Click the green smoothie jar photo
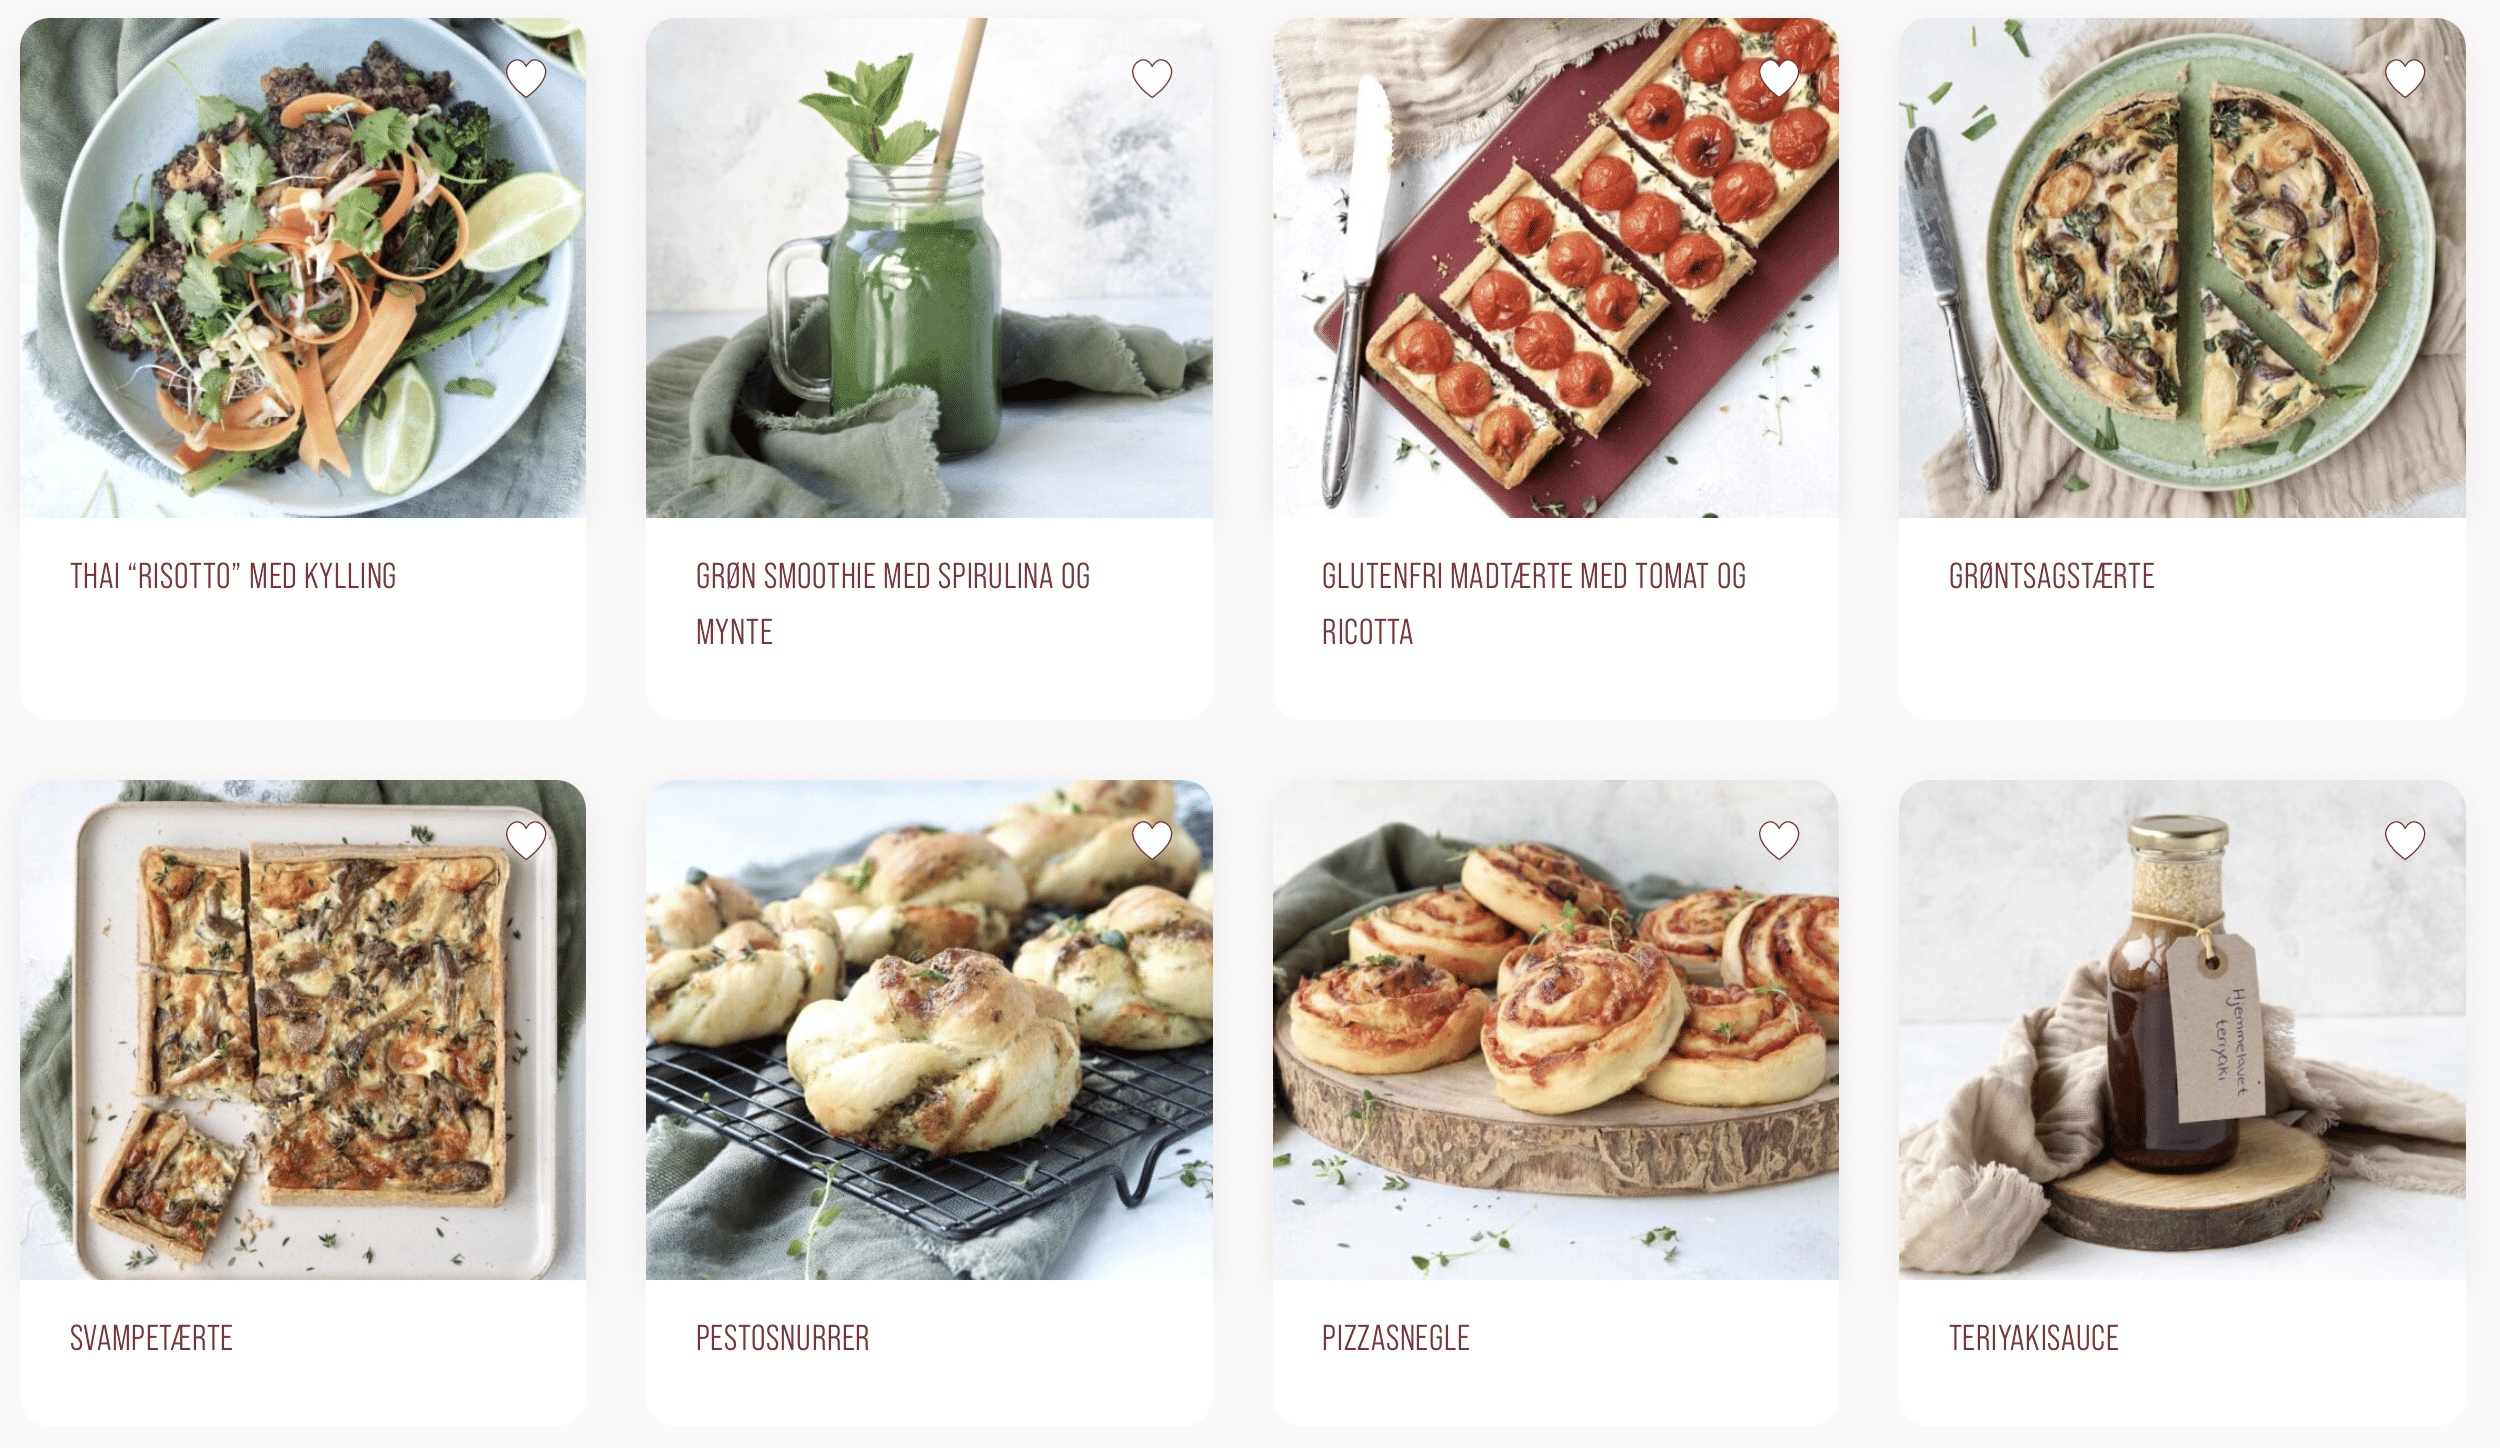 pyautogui.click(x=929, y=268)
